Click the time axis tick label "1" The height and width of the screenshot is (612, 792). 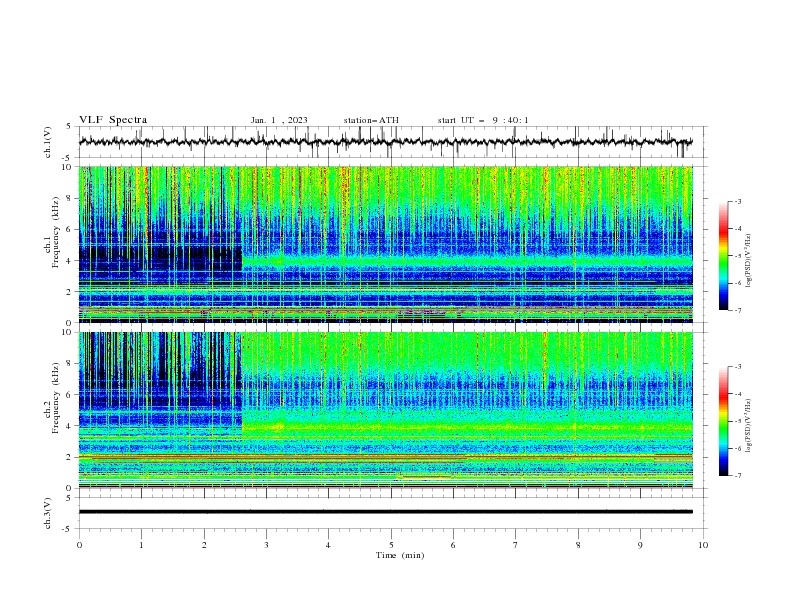(x=141, y=545)
